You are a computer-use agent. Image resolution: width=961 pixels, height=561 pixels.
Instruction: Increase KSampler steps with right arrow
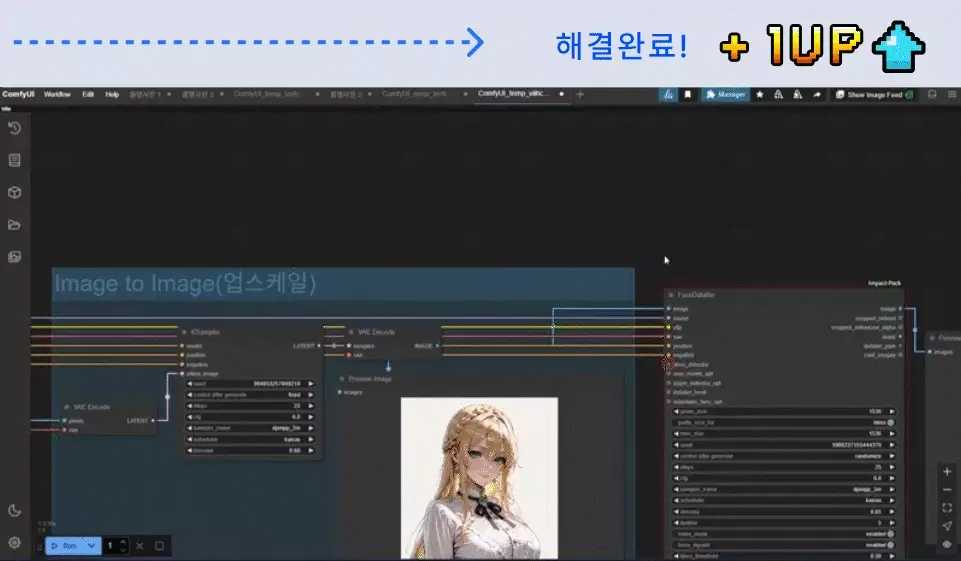(x=311, y=406)
